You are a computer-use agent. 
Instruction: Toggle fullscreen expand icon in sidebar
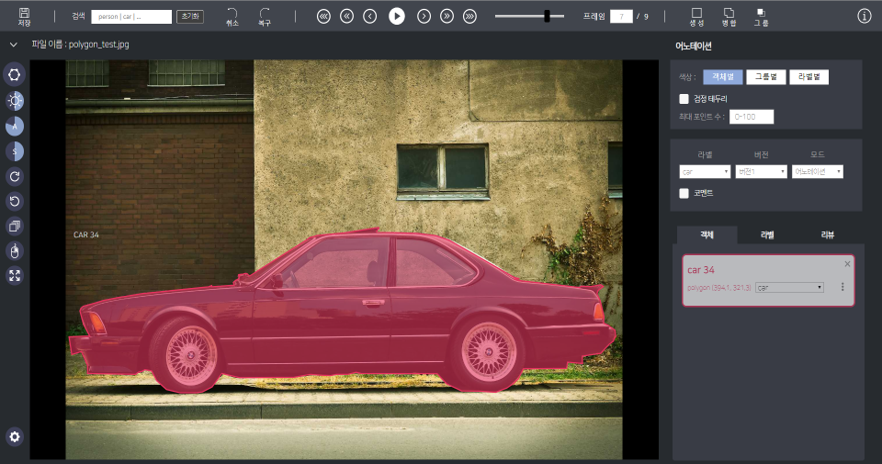[x=15, y=276]
